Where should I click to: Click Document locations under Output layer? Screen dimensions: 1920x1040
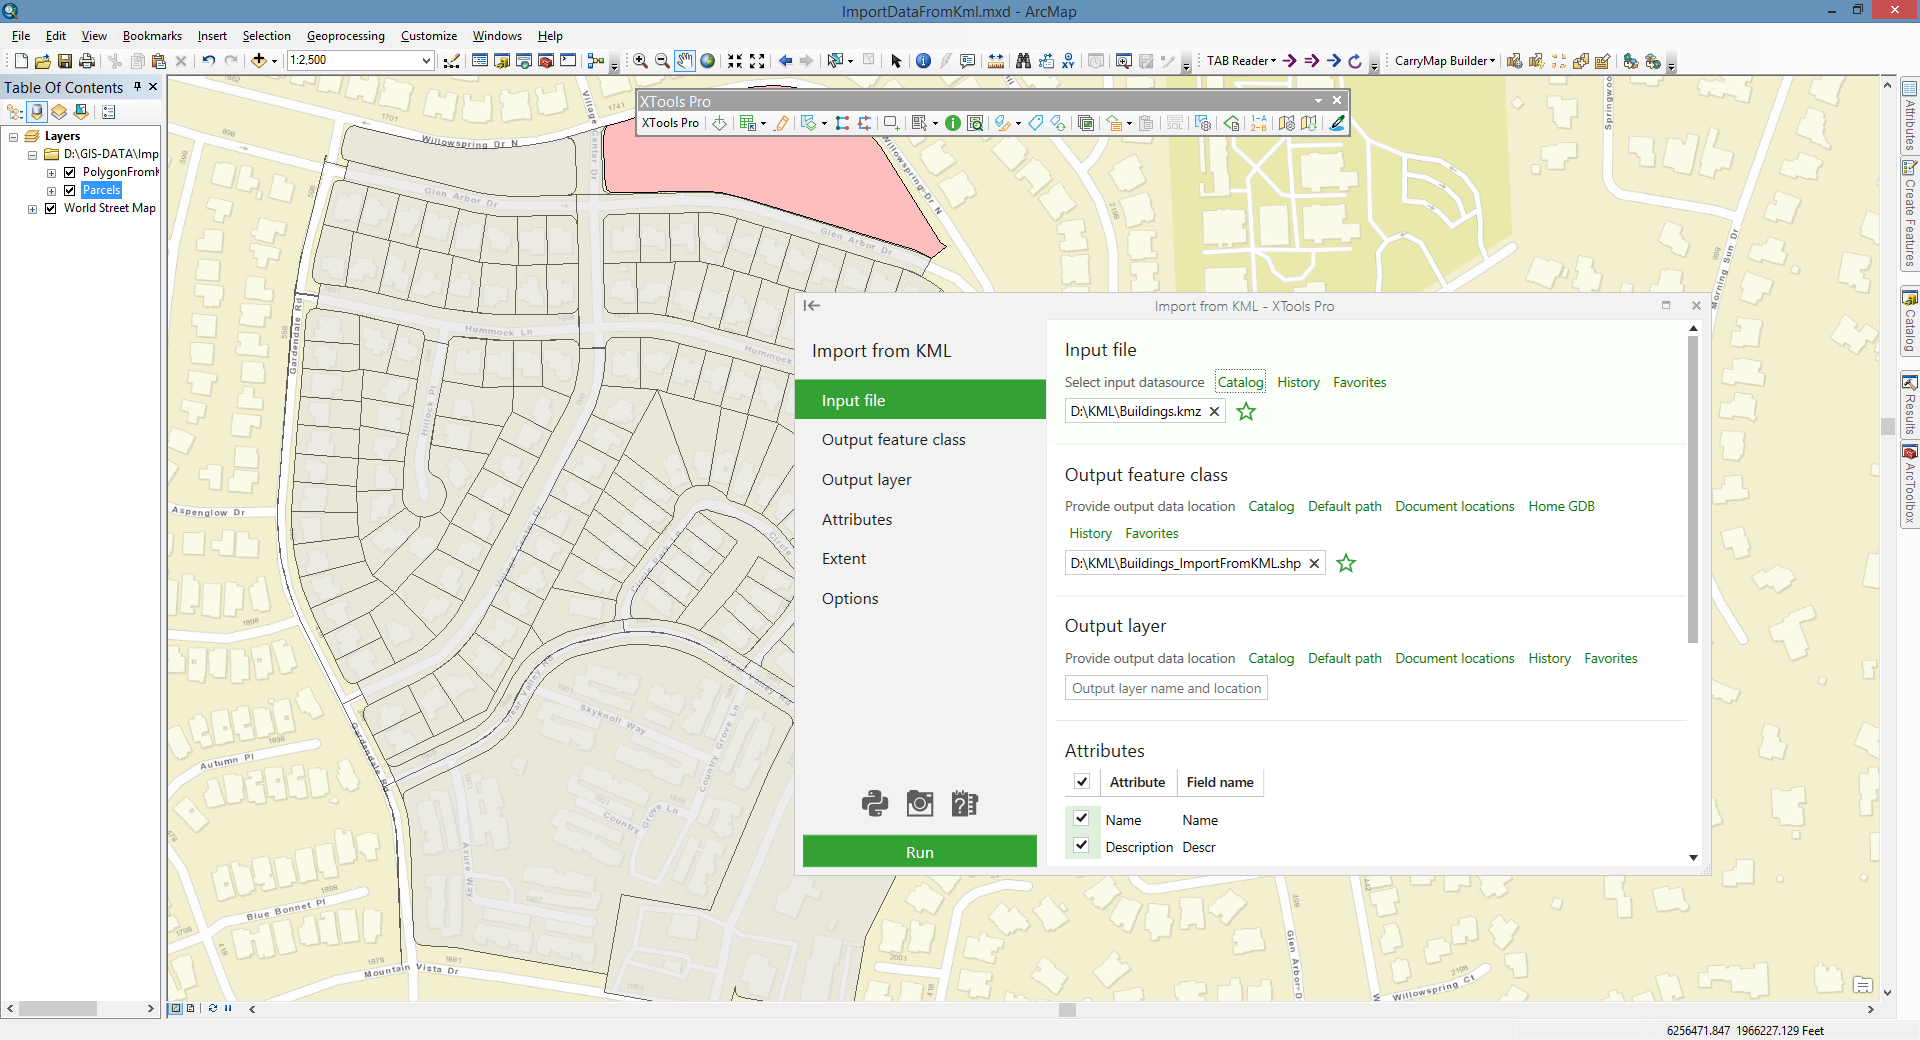(x=1454, y=658)
